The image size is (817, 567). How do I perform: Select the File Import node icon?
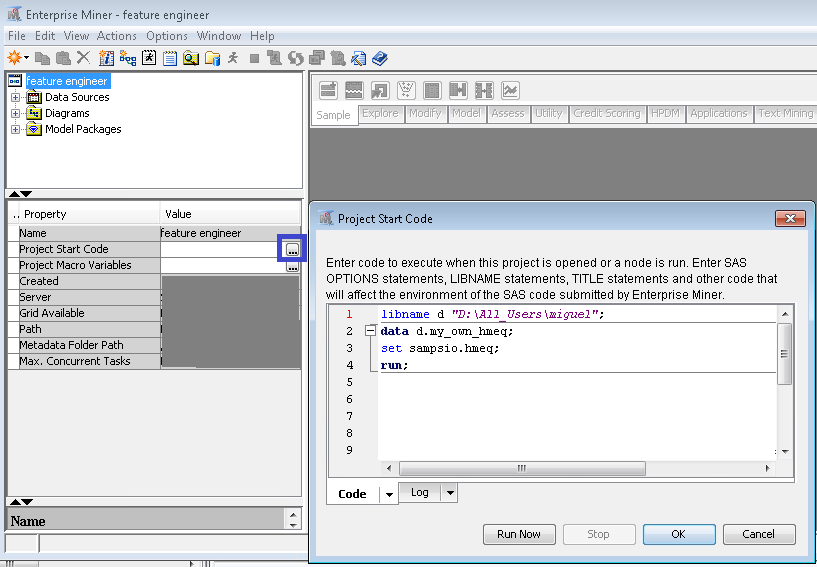point(380,90)
